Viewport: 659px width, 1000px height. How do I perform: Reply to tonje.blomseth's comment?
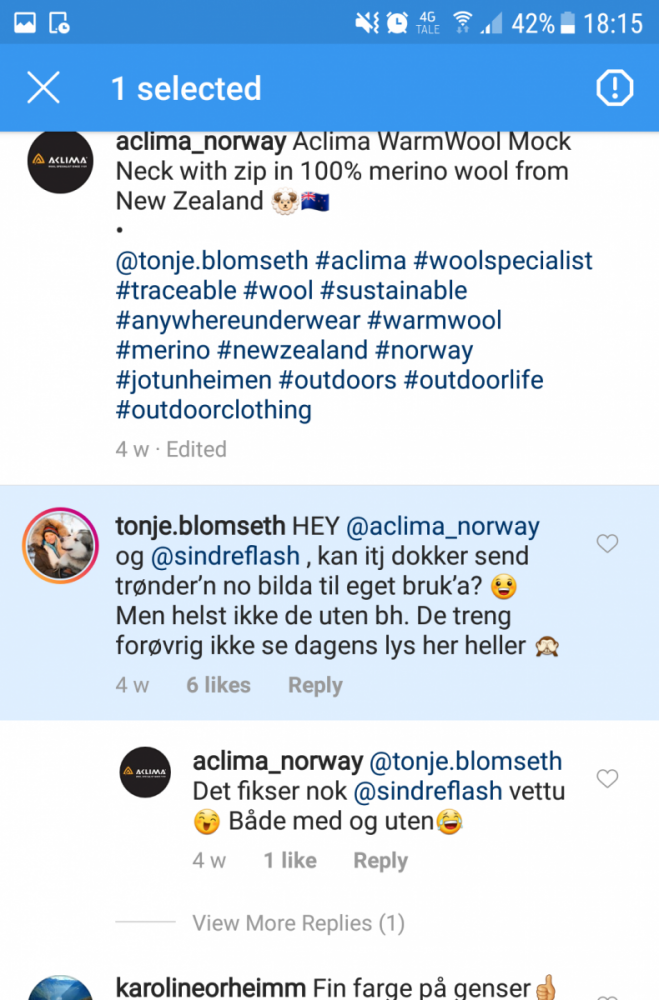[x=315, y=686]
